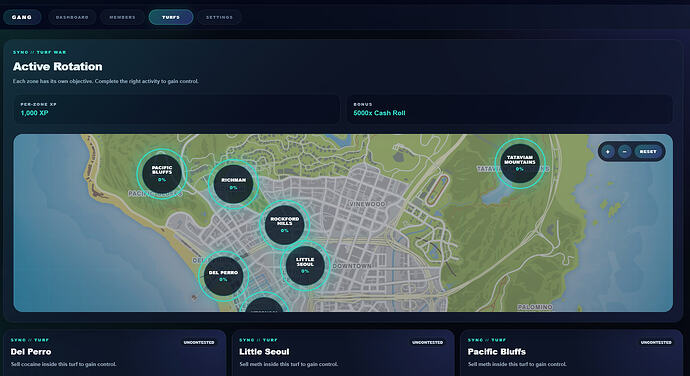This screenshot has height=376, width=690.
Task: Click the 'Each zone has its own objective' subtitle
Action: pos(106,81)
